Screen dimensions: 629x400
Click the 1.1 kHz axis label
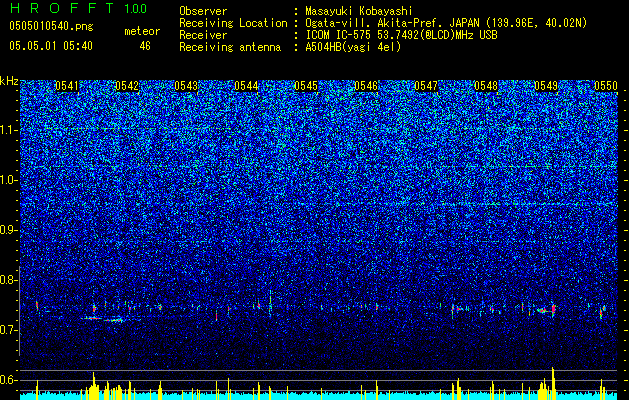[8, 130]
